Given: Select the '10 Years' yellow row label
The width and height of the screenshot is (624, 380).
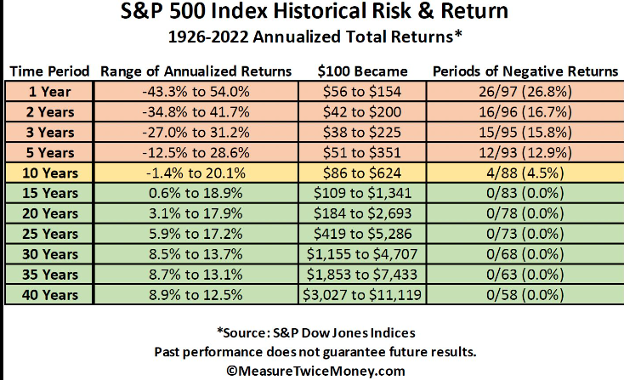Looking at the screenshot, I should (x=49, y=173).
